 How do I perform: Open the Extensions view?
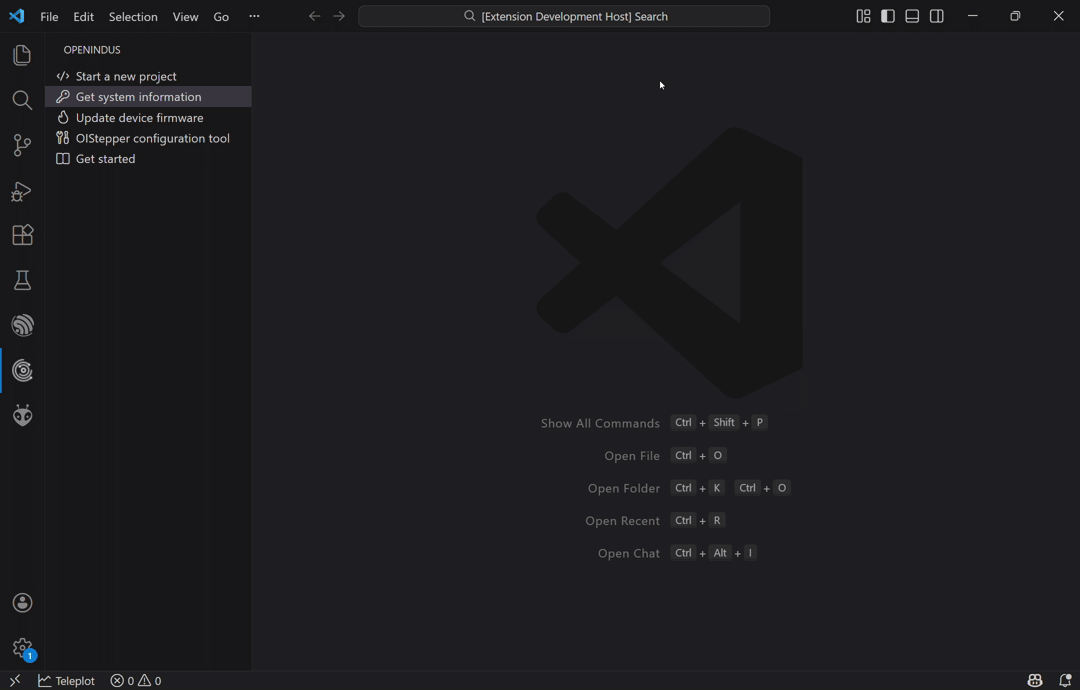22,235
